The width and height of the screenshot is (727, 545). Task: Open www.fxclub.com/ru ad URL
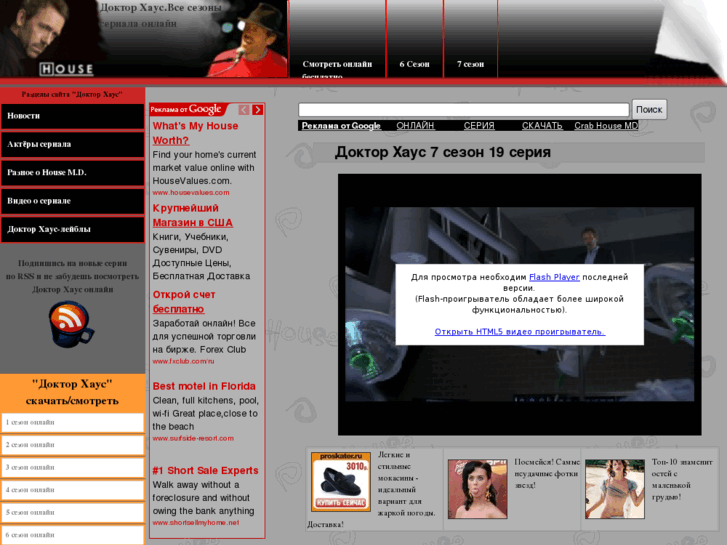[x=184, y=361]
